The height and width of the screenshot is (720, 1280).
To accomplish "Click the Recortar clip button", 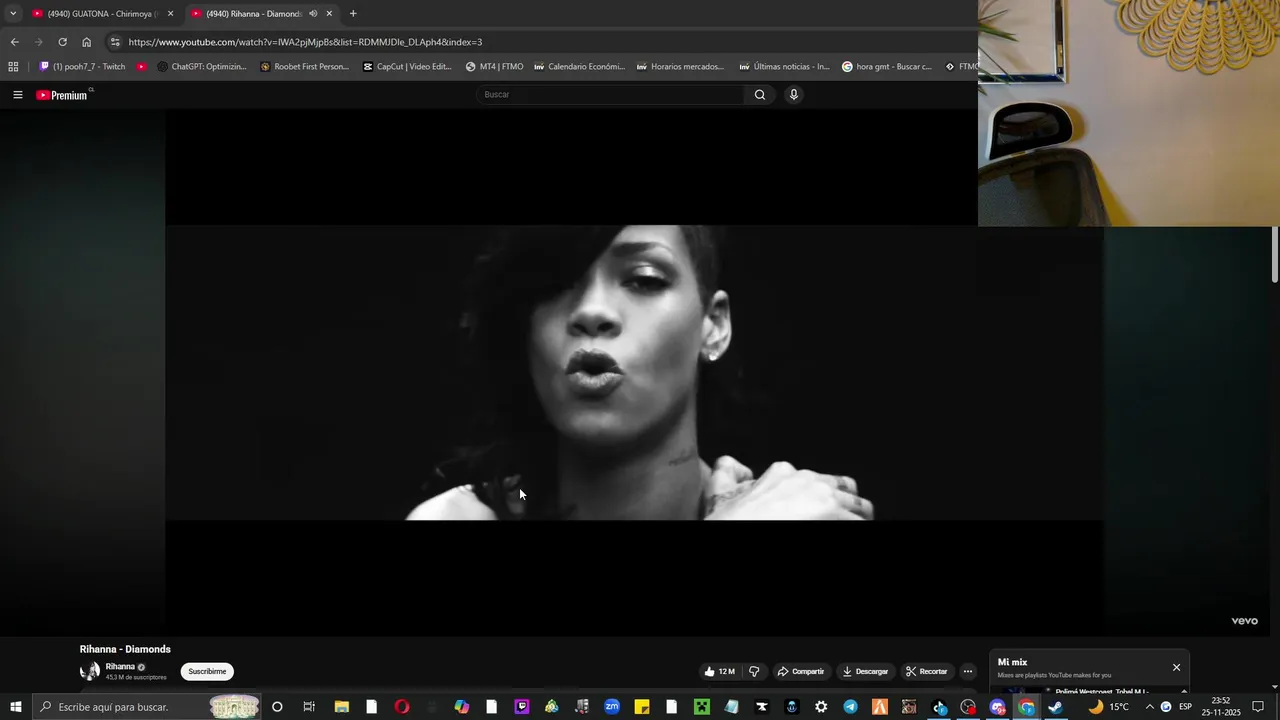I will point(926,672).
